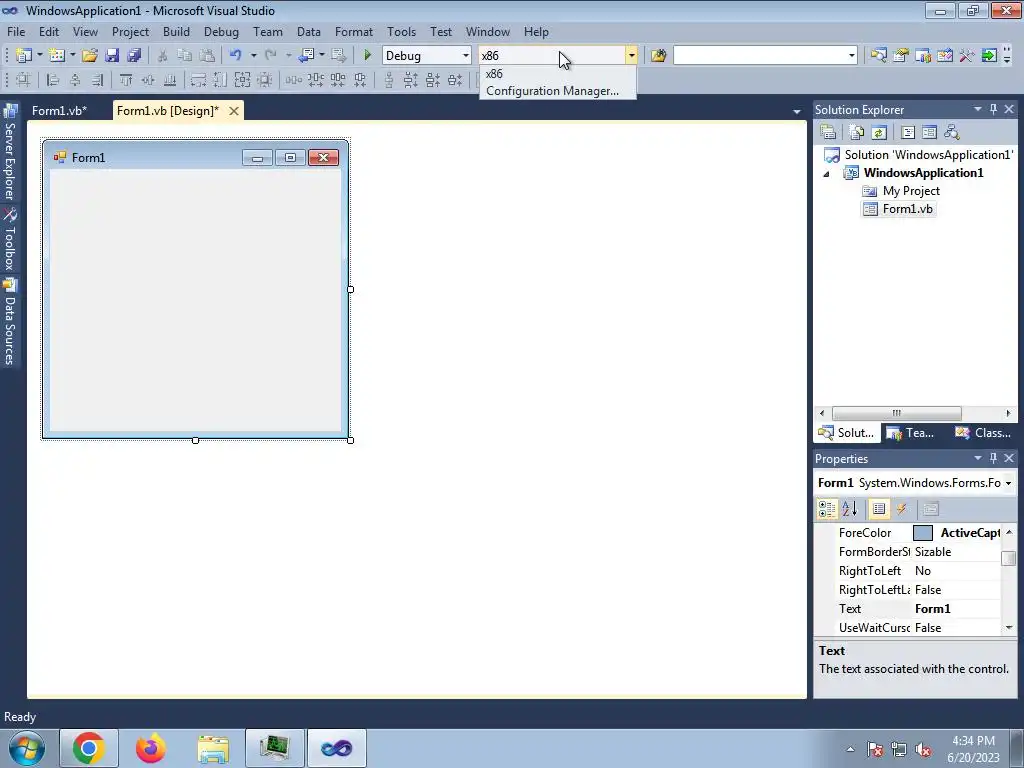Click the Solution Explorer horizontal scrollbar thumb
Image resolution: width=1024 pixels, height=768 pixels.
pos(896,413)
